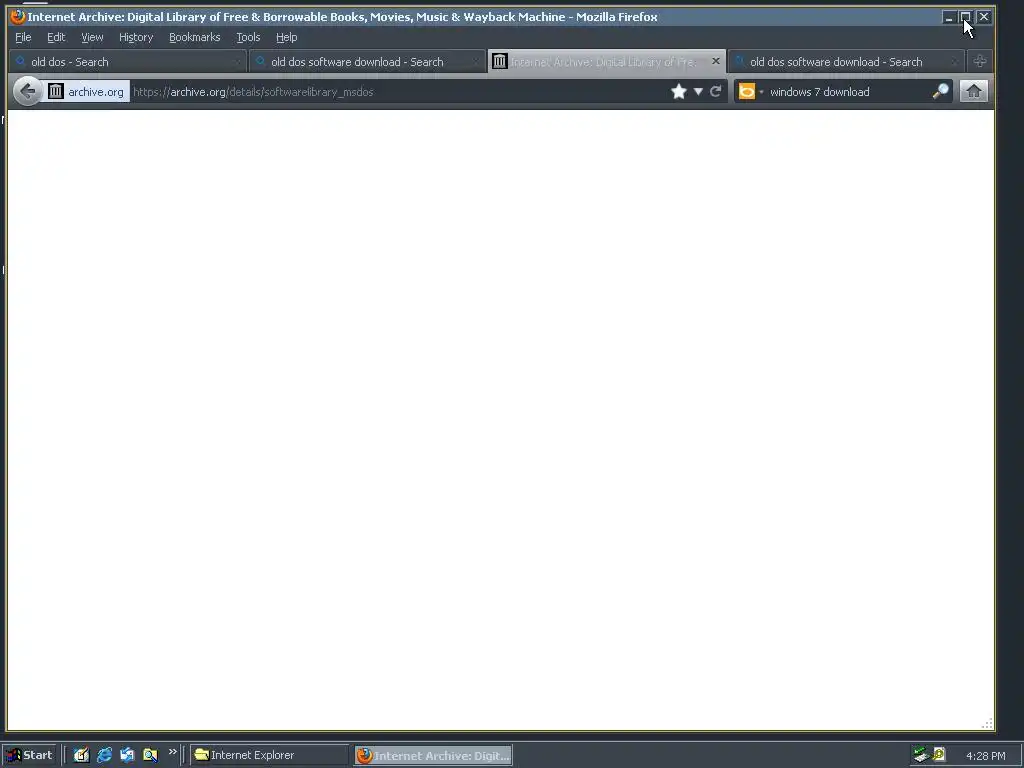Switch to the 'old dos - Search' tab

[x=128, y=62]
